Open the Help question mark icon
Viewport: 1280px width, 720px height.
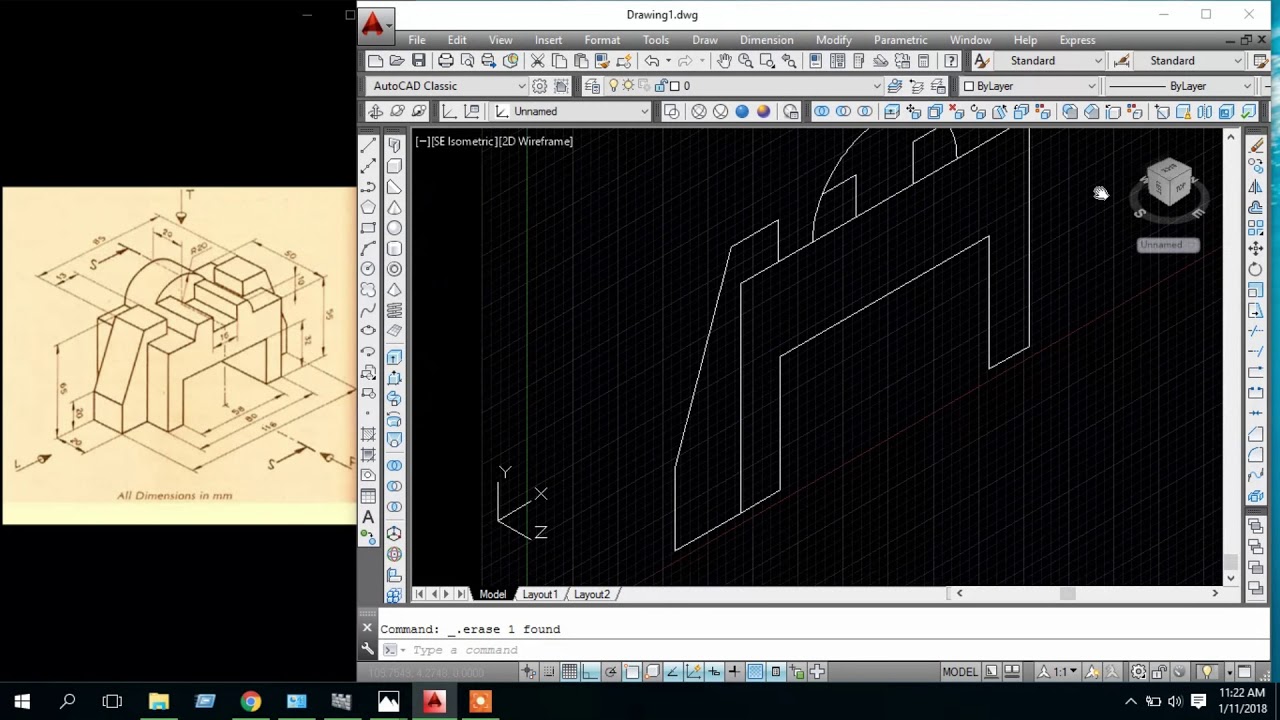(x=951, y=61)
